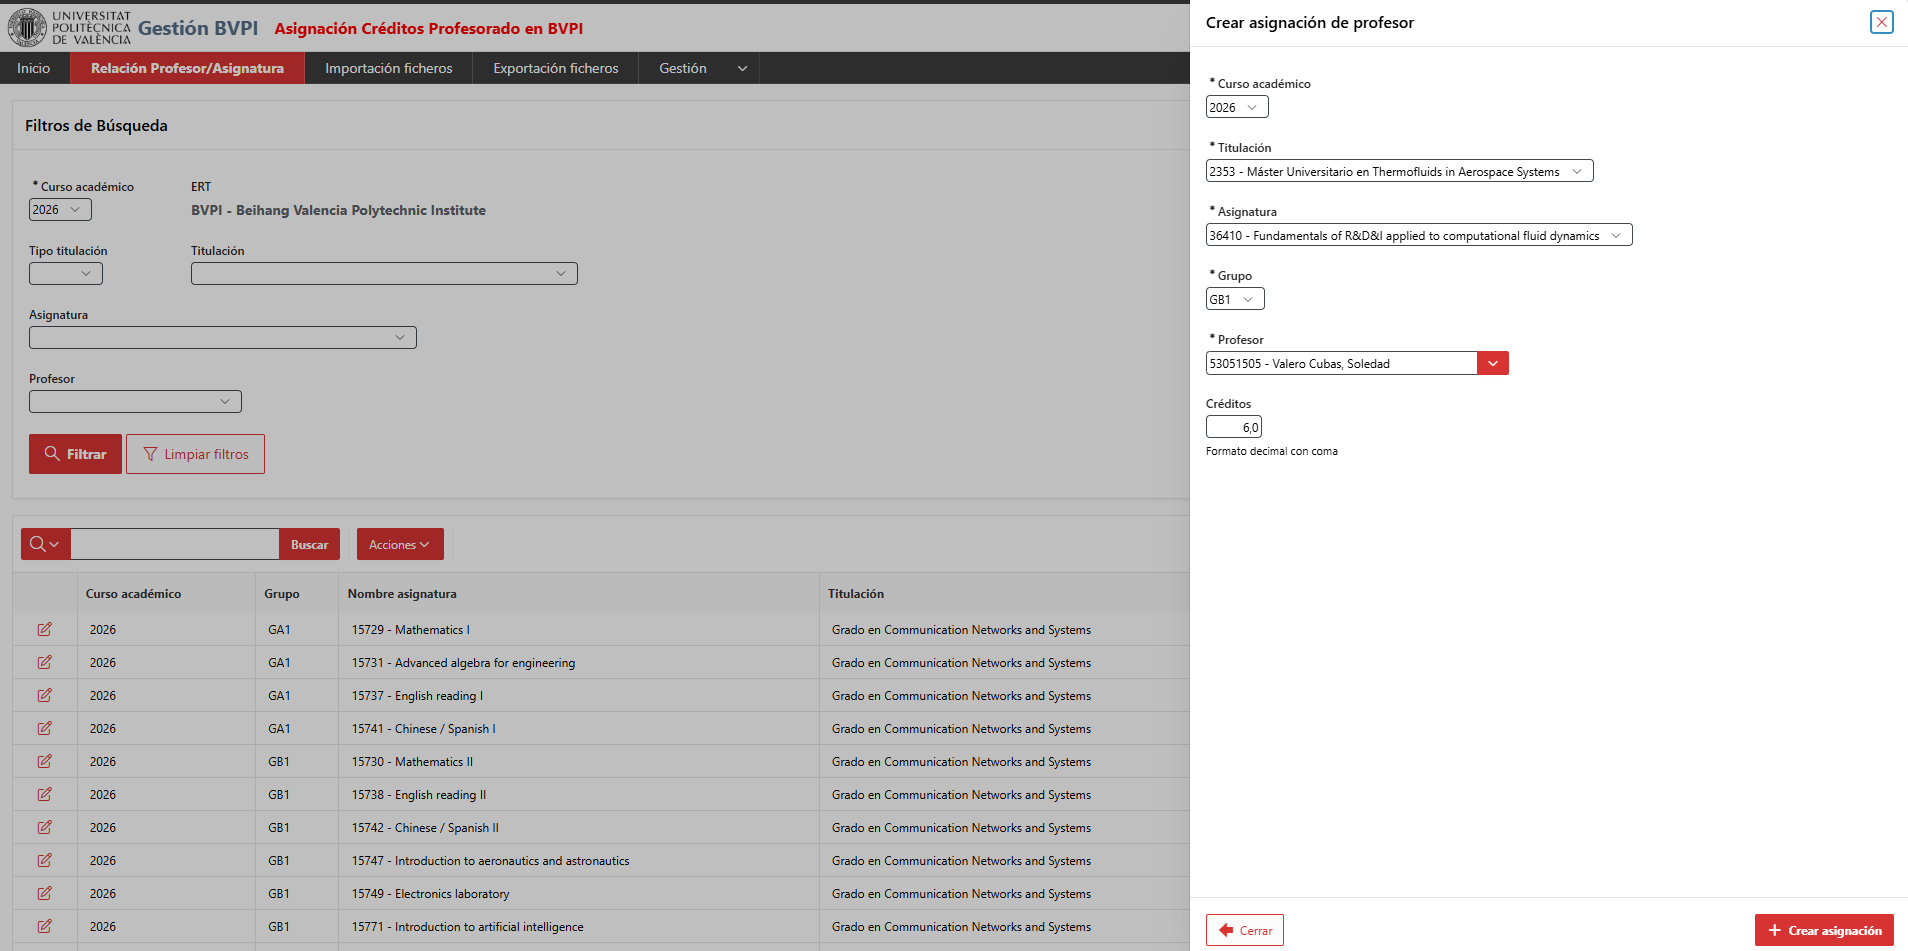
Task: Expand Curso académico 2026 in side panel
Action: tap(1237, 107)
